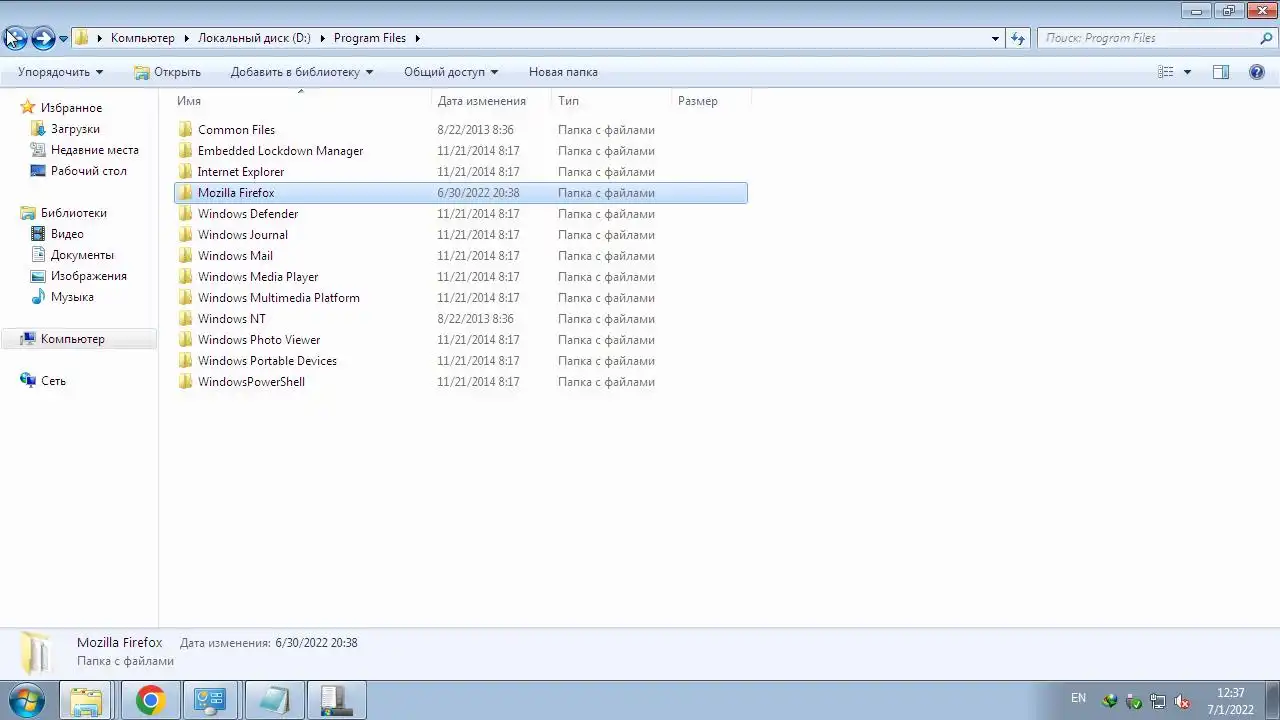Open the Общий доступ dropdown

pos(450,72)
